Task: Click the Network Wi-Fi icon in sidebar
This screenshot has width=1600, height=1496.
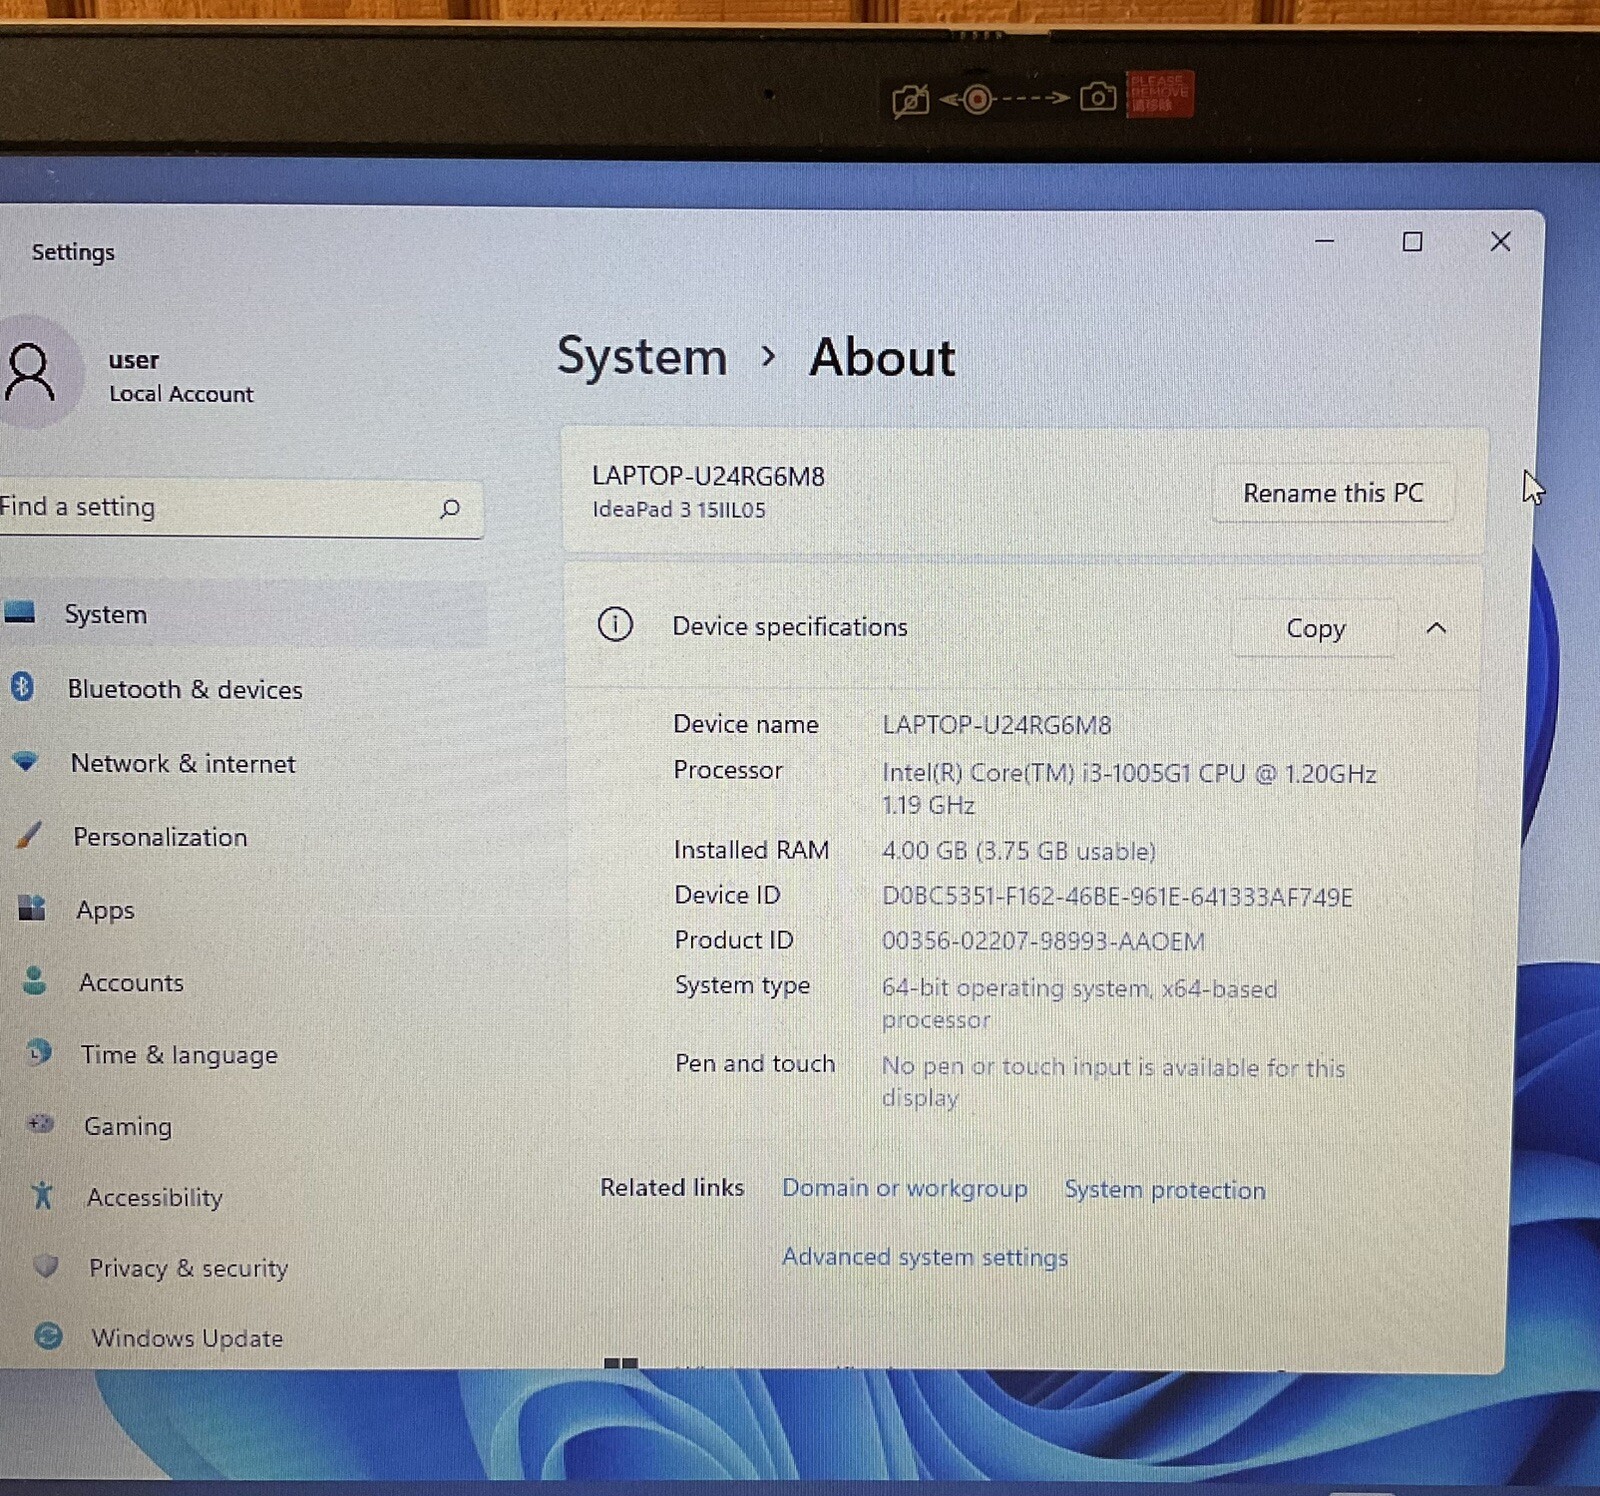Action: [25, 761]
